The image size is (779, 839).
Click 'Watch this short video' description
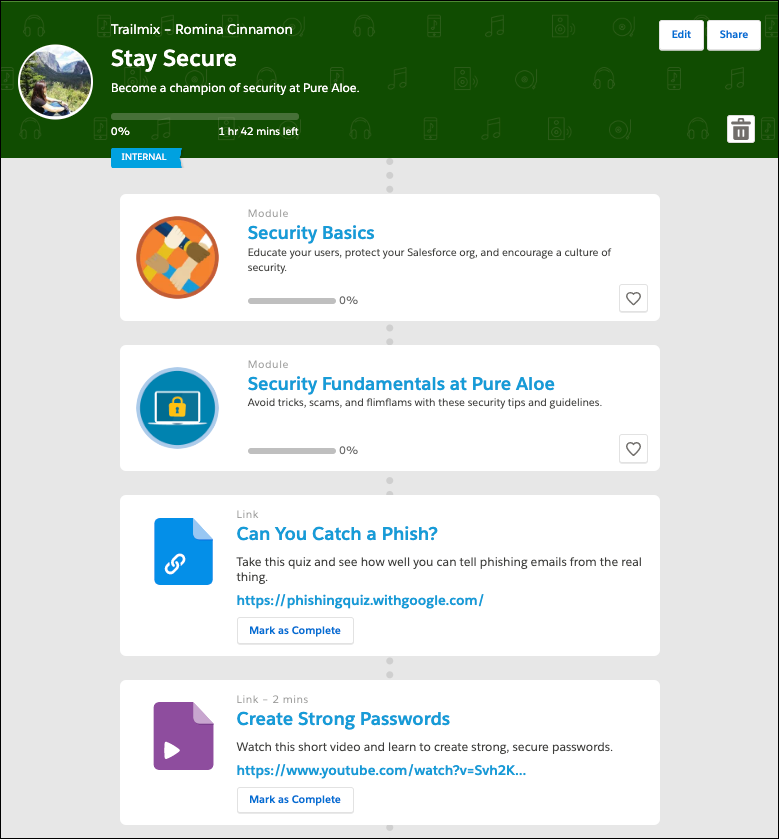(x=424, y=747)
